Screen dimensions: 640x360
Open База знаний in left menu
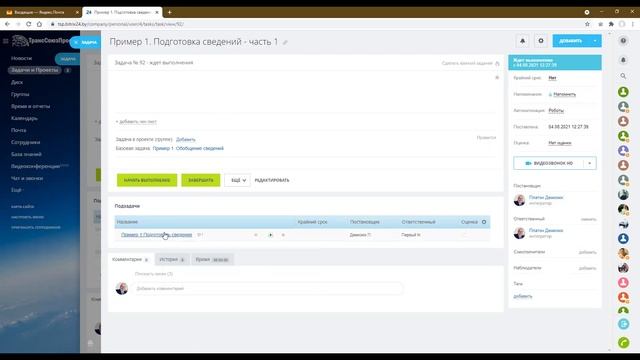click(26, 154)
